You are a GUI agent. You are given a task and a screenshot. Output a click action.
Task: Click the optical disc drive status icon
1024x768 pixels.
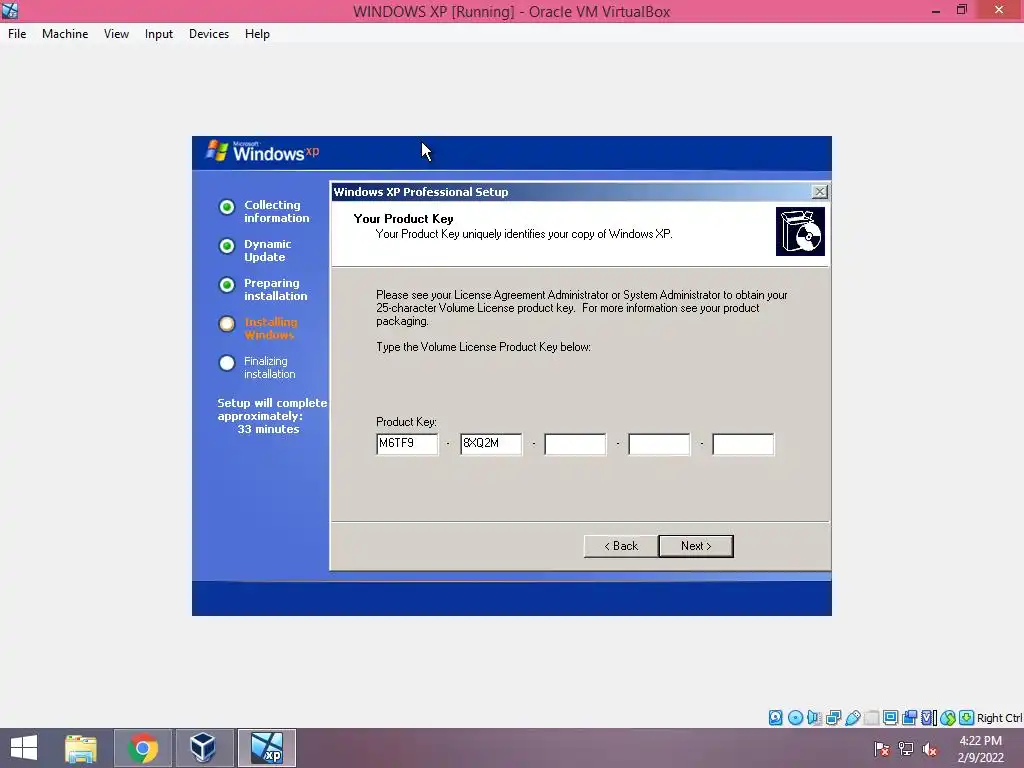point(795,718)
